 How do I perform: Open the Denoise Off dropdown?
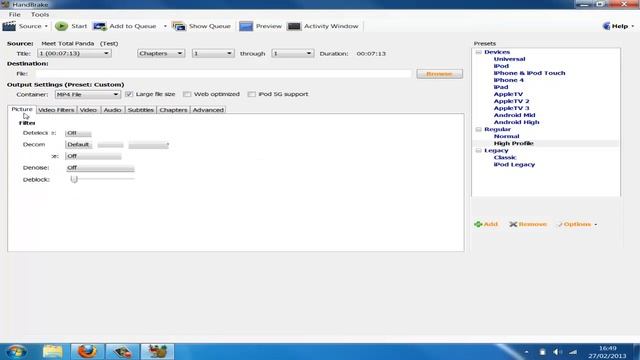coord(100,168)
